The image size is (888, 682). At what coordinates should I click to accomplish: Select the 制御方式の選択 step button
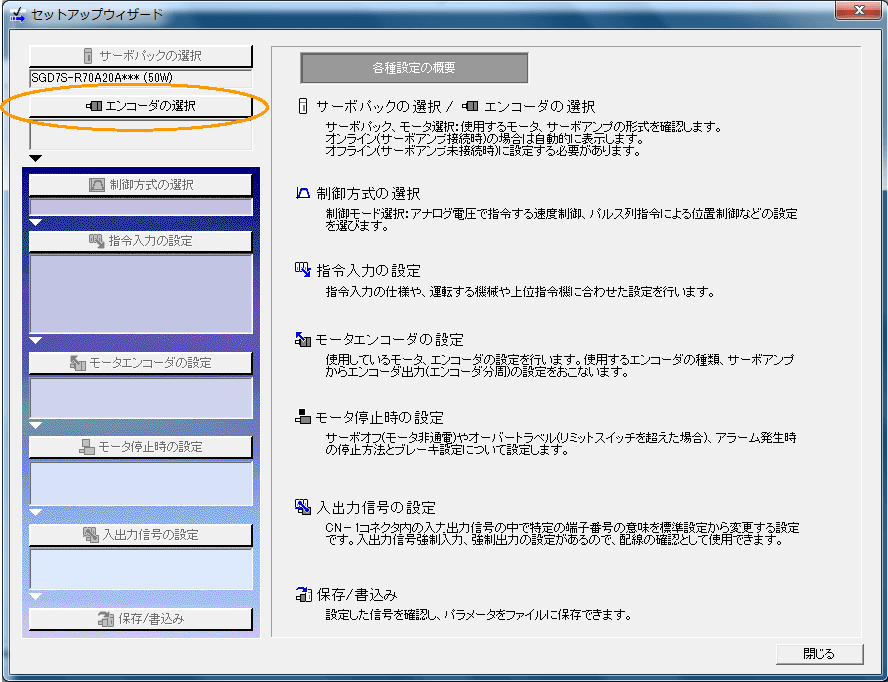coord(141,185)
